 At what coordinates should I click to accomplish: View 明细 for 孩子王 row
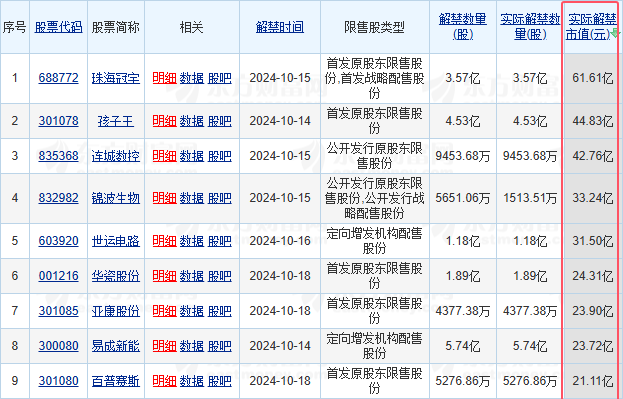click(164, 121)
